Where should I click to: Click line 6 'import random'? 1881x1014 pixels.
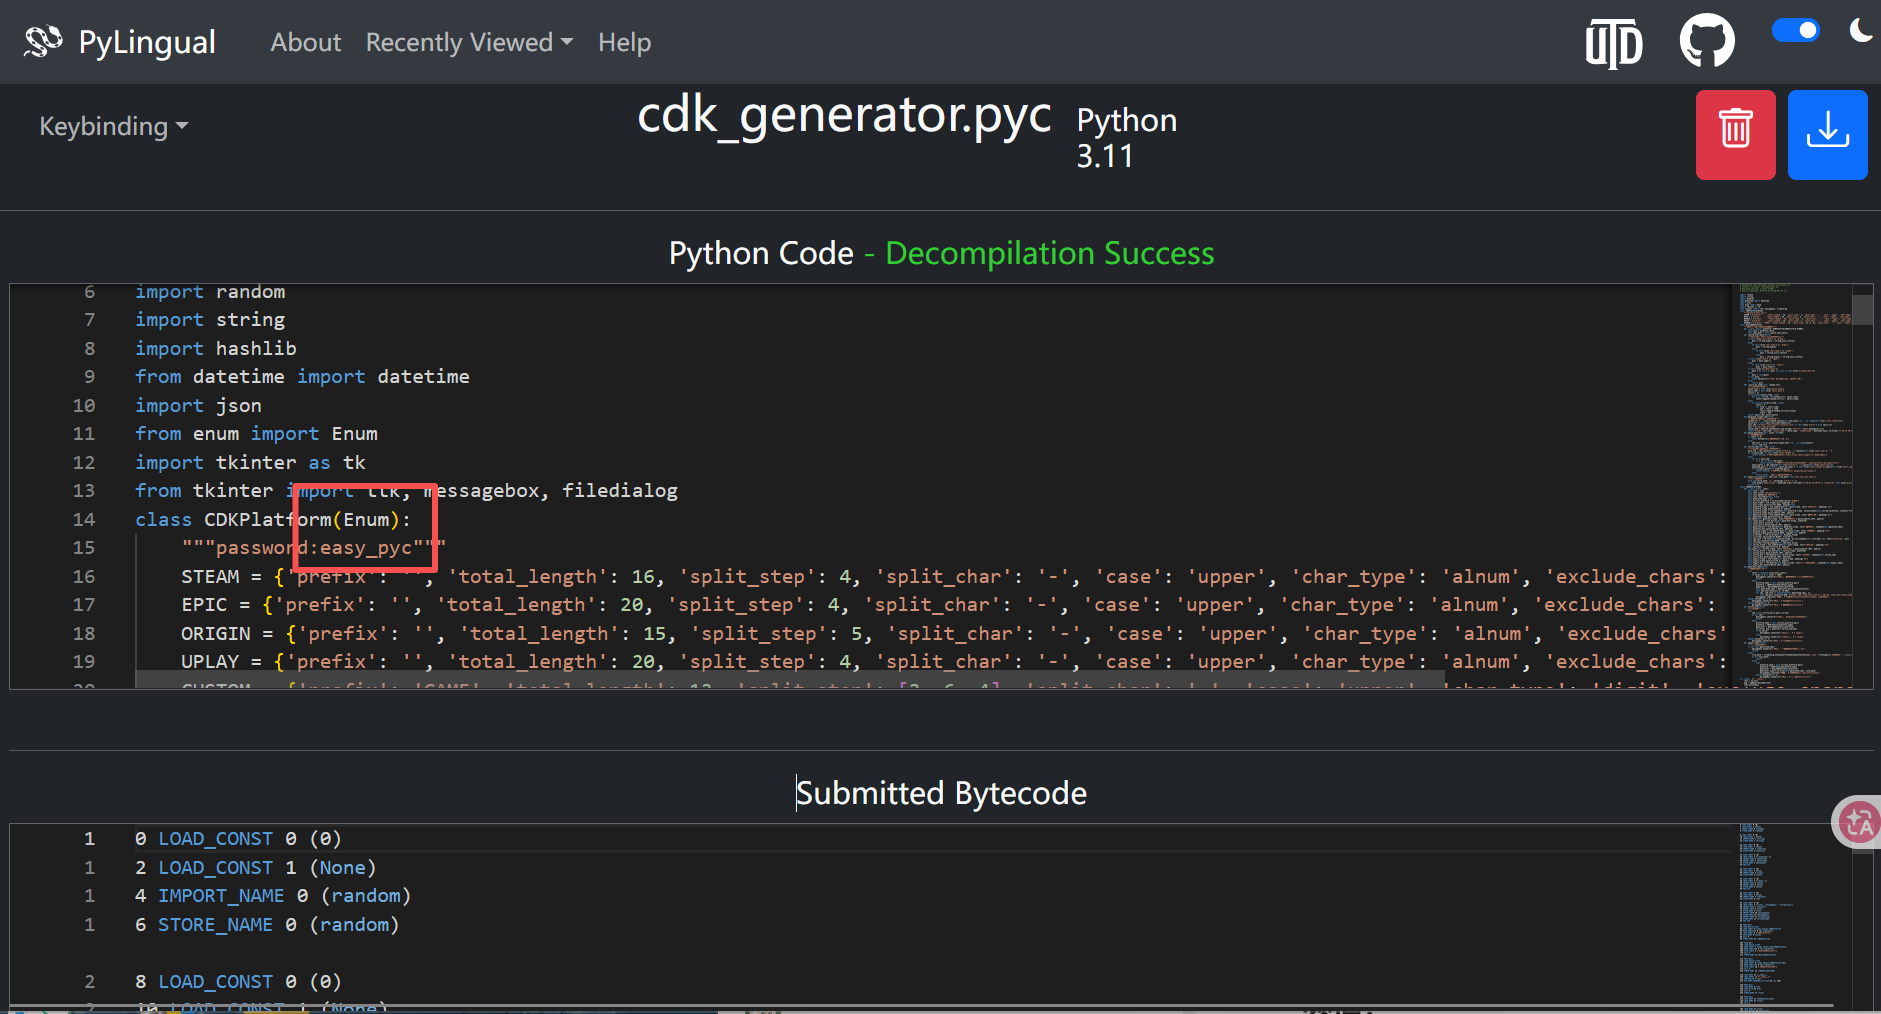210,292
